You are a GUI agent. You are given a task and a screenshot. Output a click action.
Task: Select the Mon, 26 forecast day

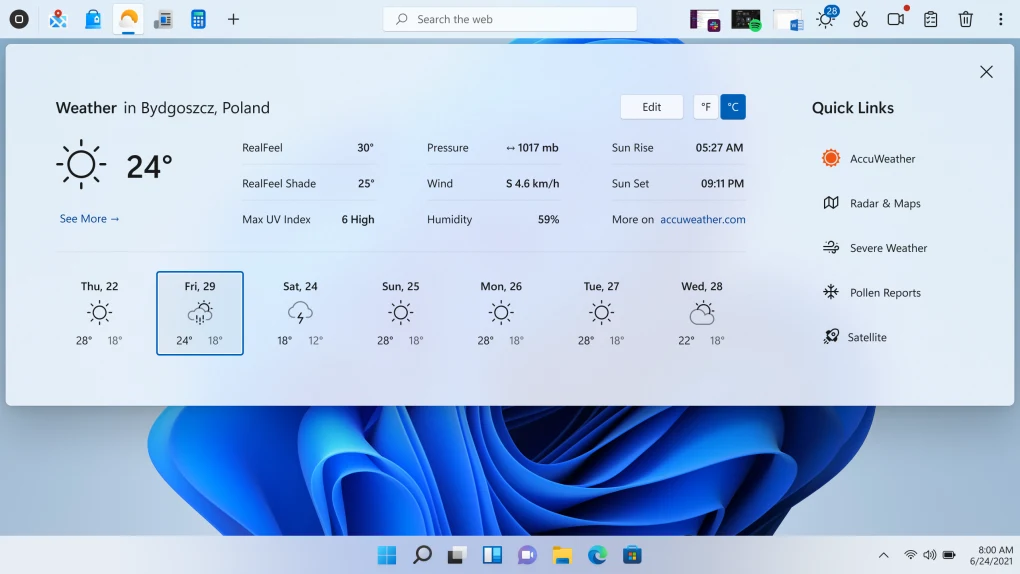pos(501,313)
